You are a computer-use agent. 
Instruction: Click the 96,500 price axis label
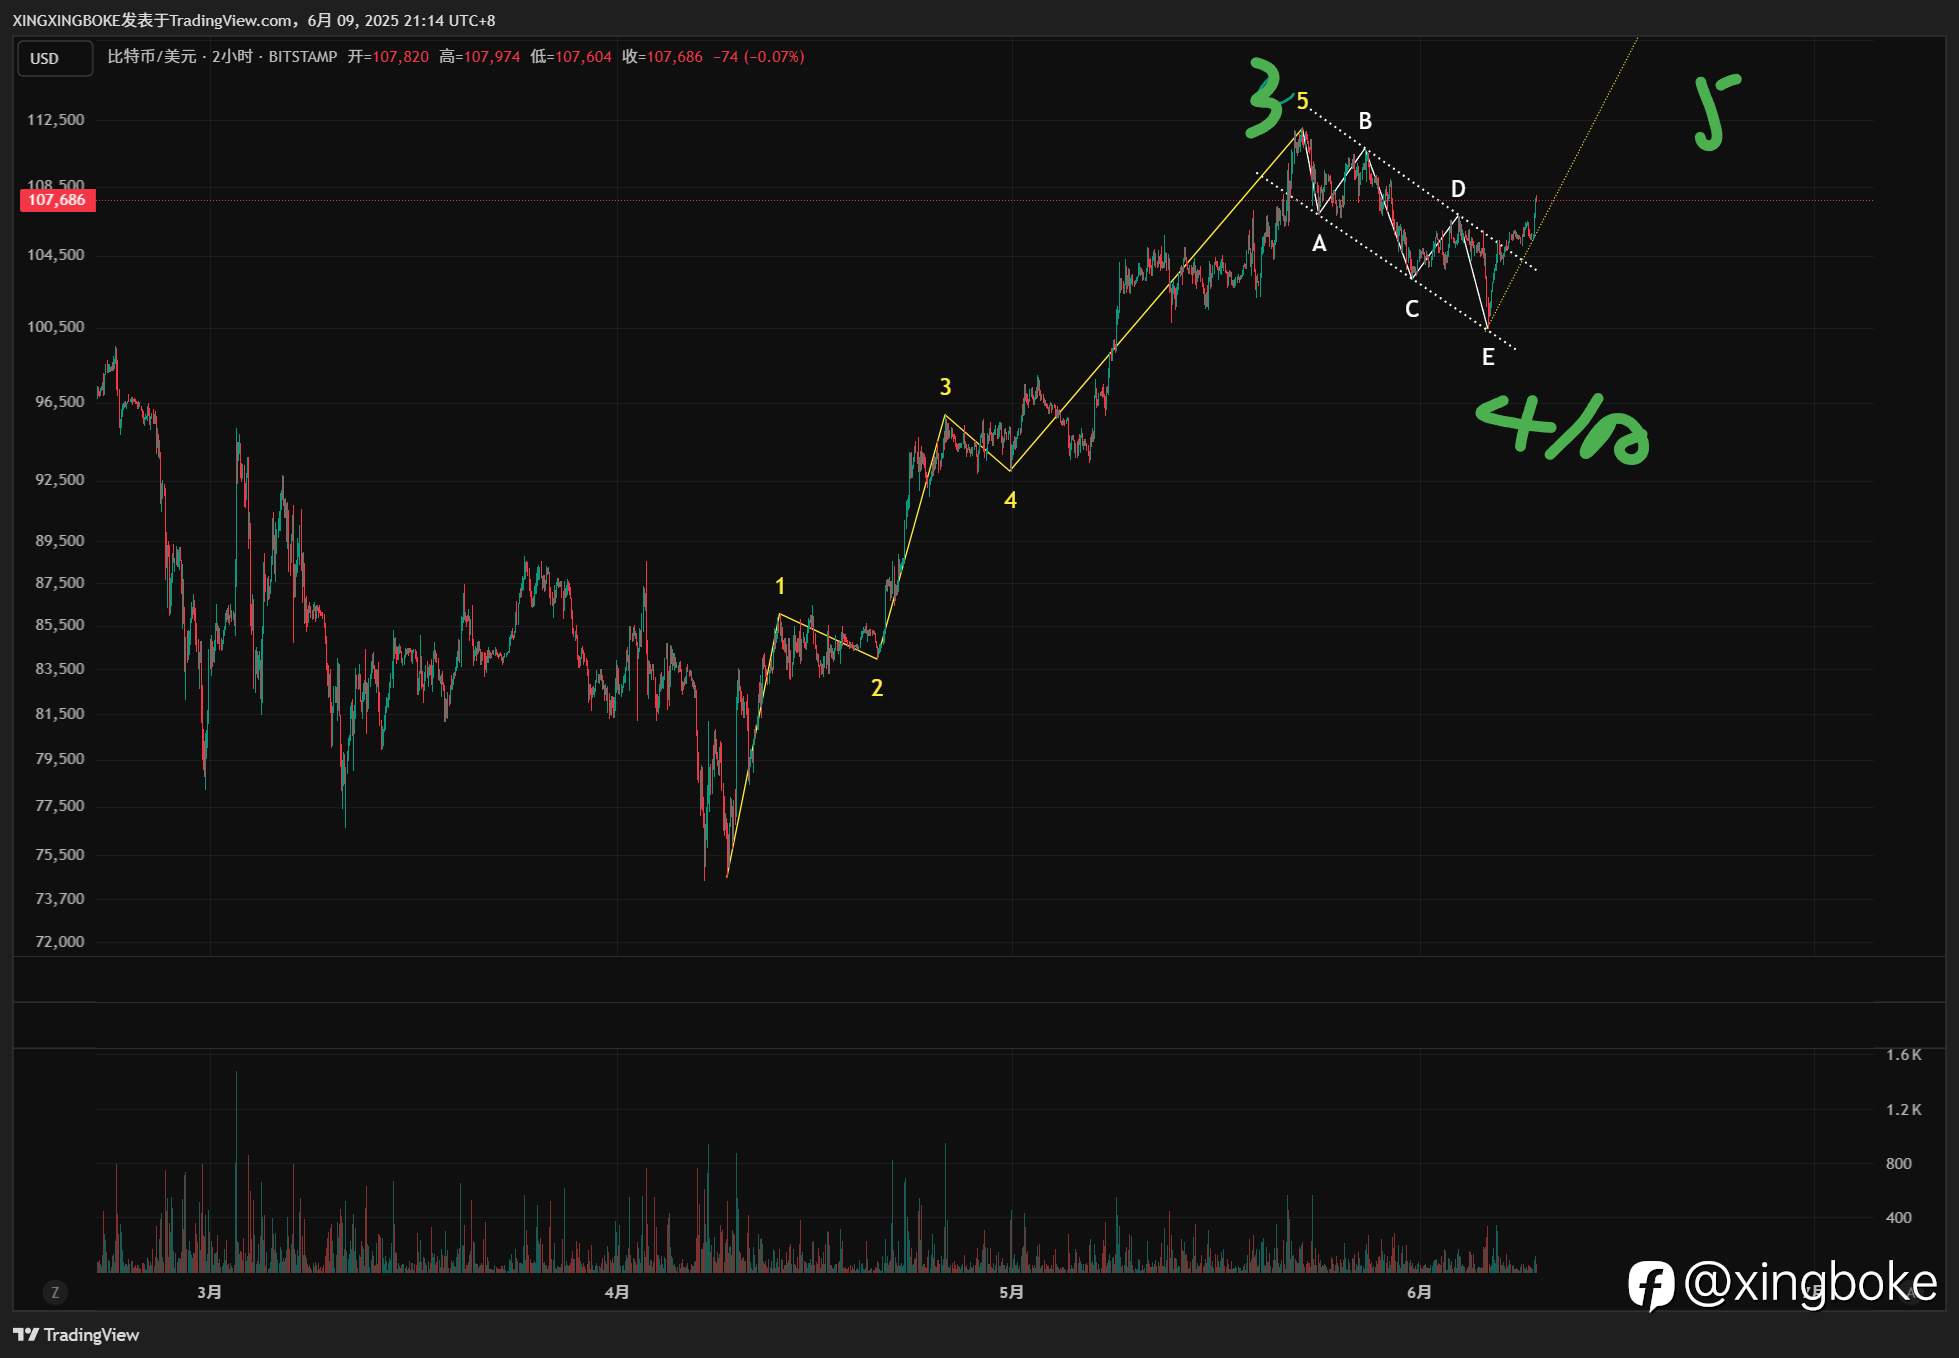point(60,402)
